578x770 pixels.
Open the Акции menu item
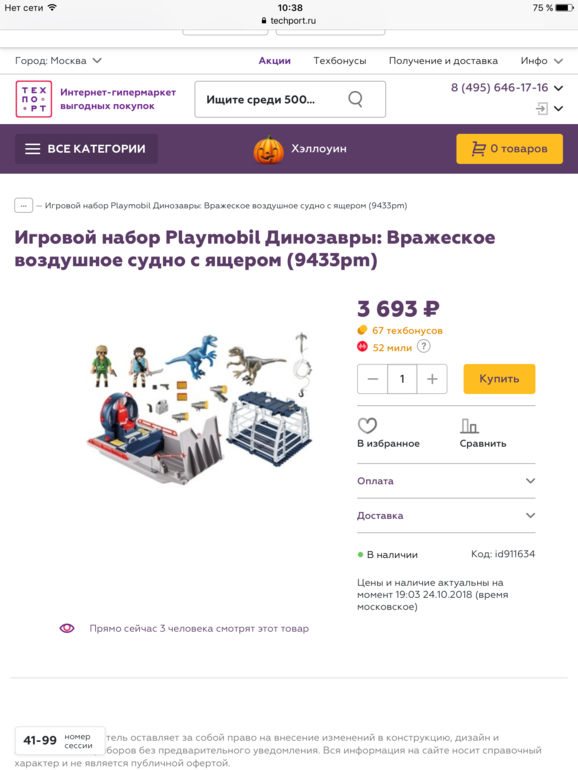point(275,61)
